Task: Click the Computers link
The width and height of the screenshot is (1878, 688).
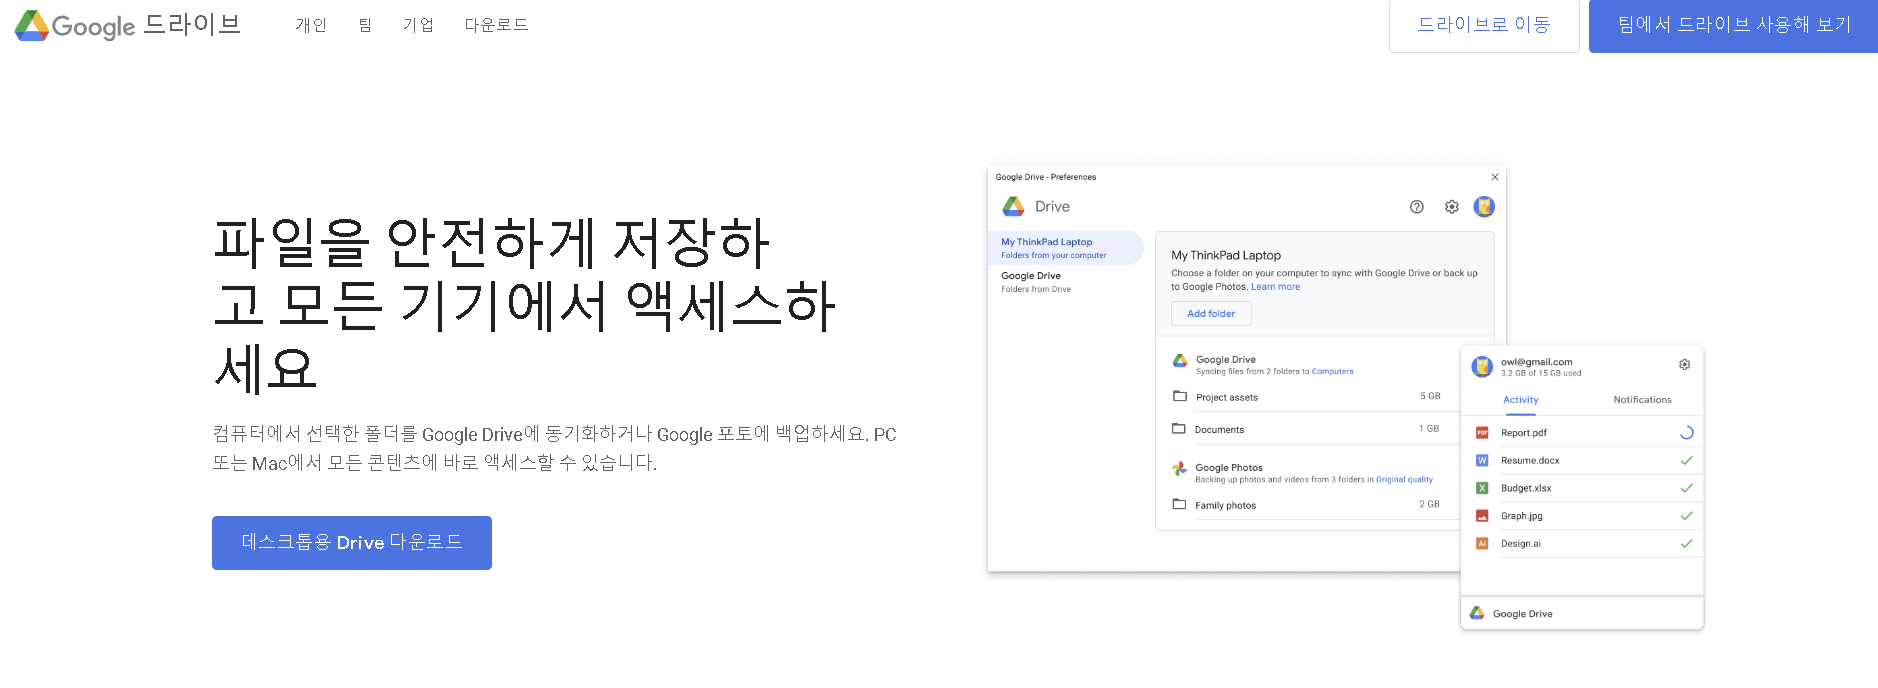Action: pyautogui.click(x=1332, y=371)
